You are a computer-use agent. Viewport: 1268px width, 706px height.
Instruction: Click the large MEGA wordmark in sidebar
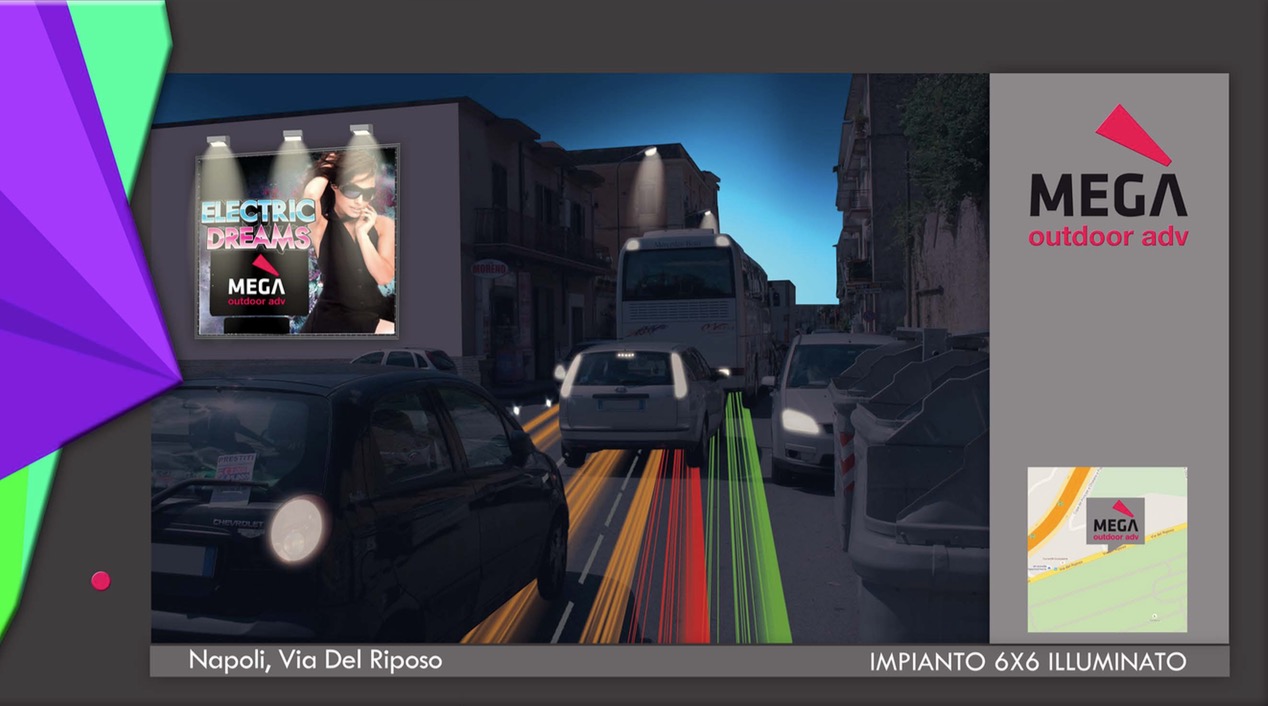[x=1108, y=196]
